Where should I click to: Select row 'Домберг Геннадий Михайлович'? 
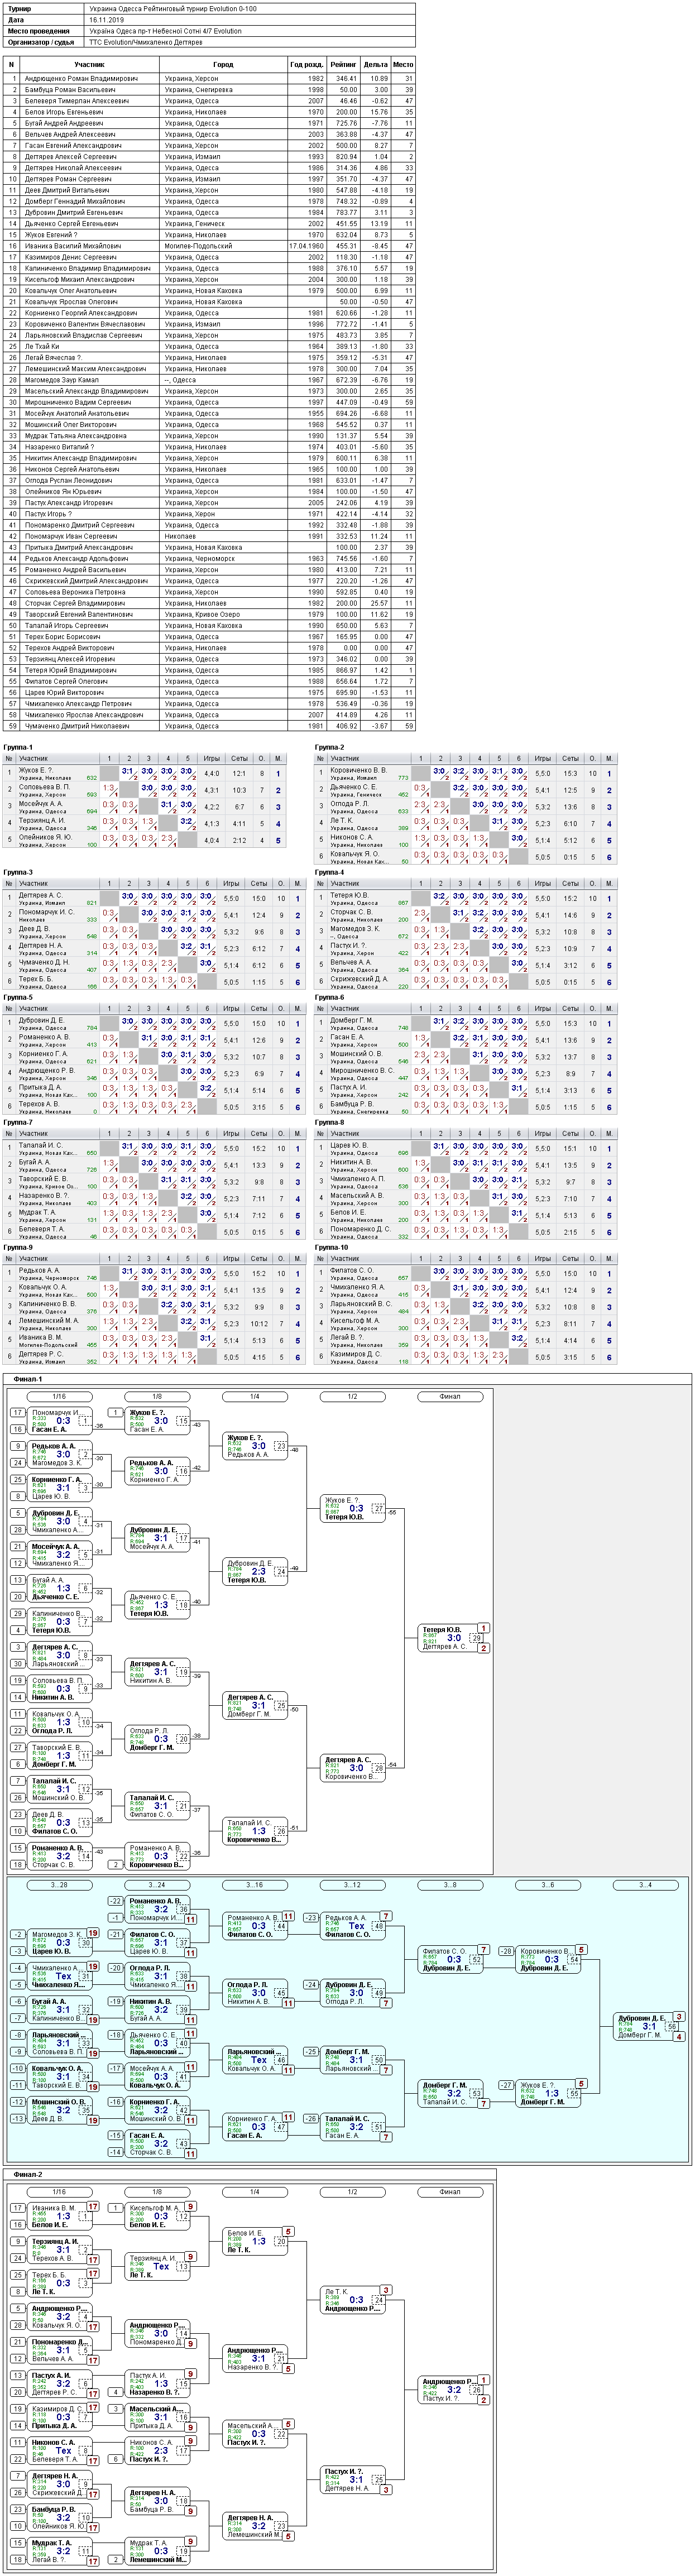click(210, 201)
